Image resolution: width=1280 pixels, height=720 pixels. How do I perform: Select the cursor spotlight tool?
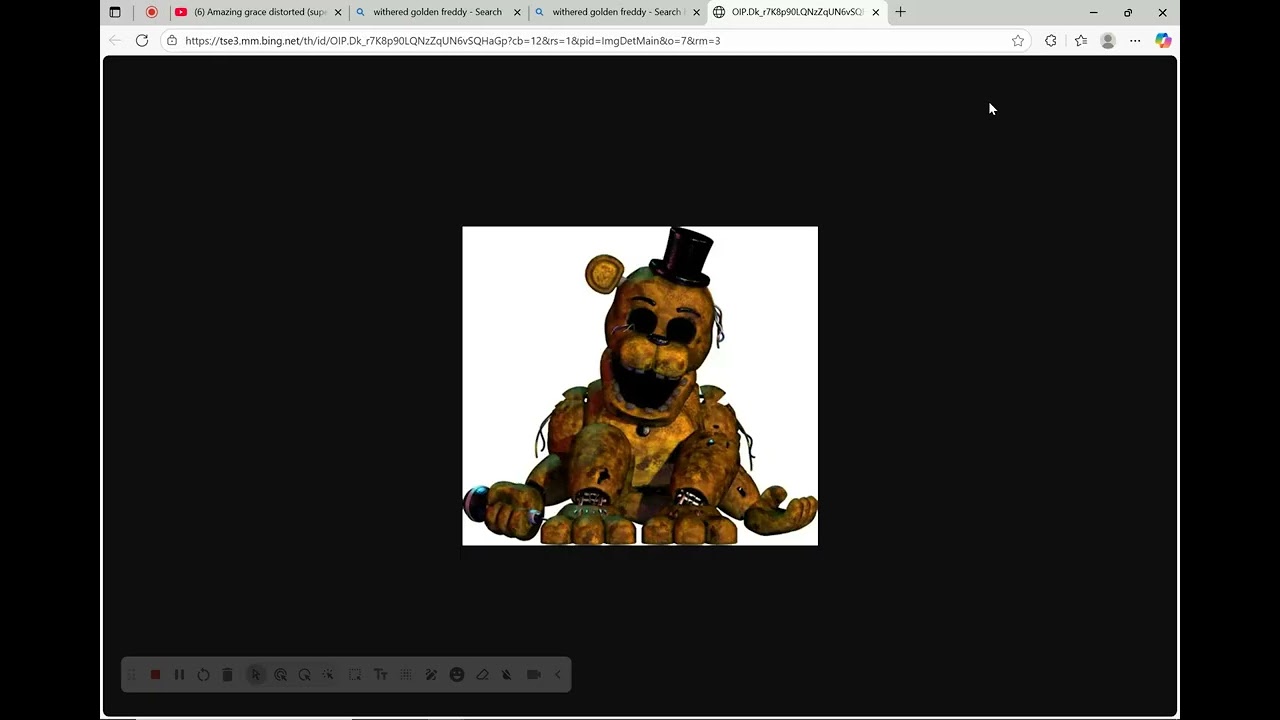pos(304,675)
